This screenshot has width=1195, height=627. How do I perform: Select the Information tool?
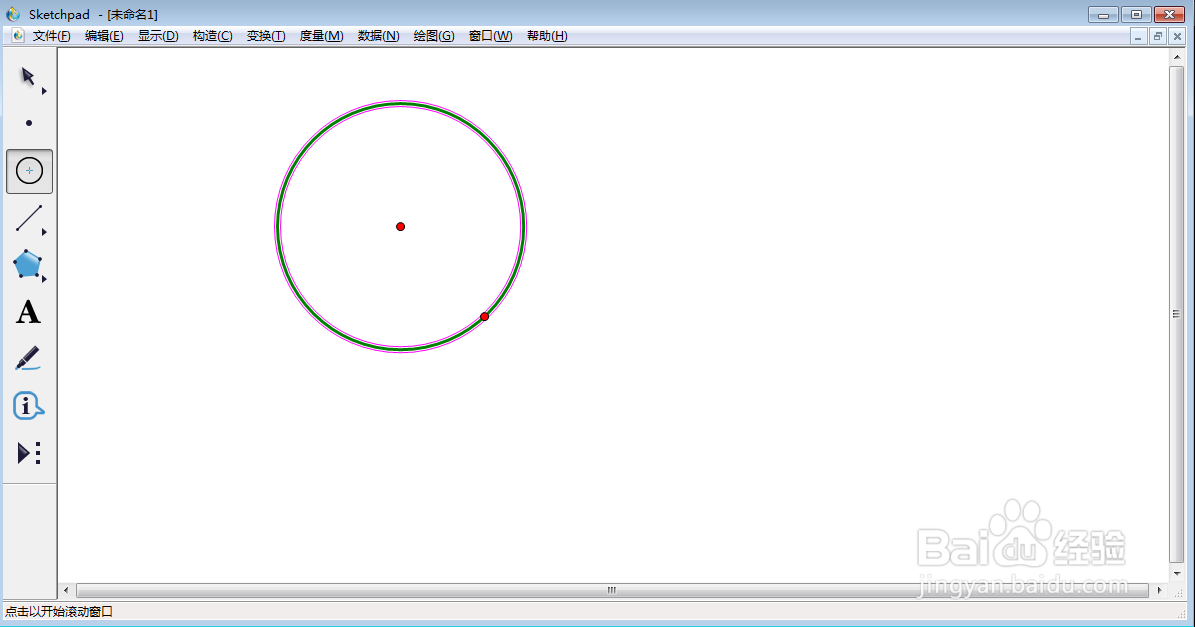[x=28, y=406]
